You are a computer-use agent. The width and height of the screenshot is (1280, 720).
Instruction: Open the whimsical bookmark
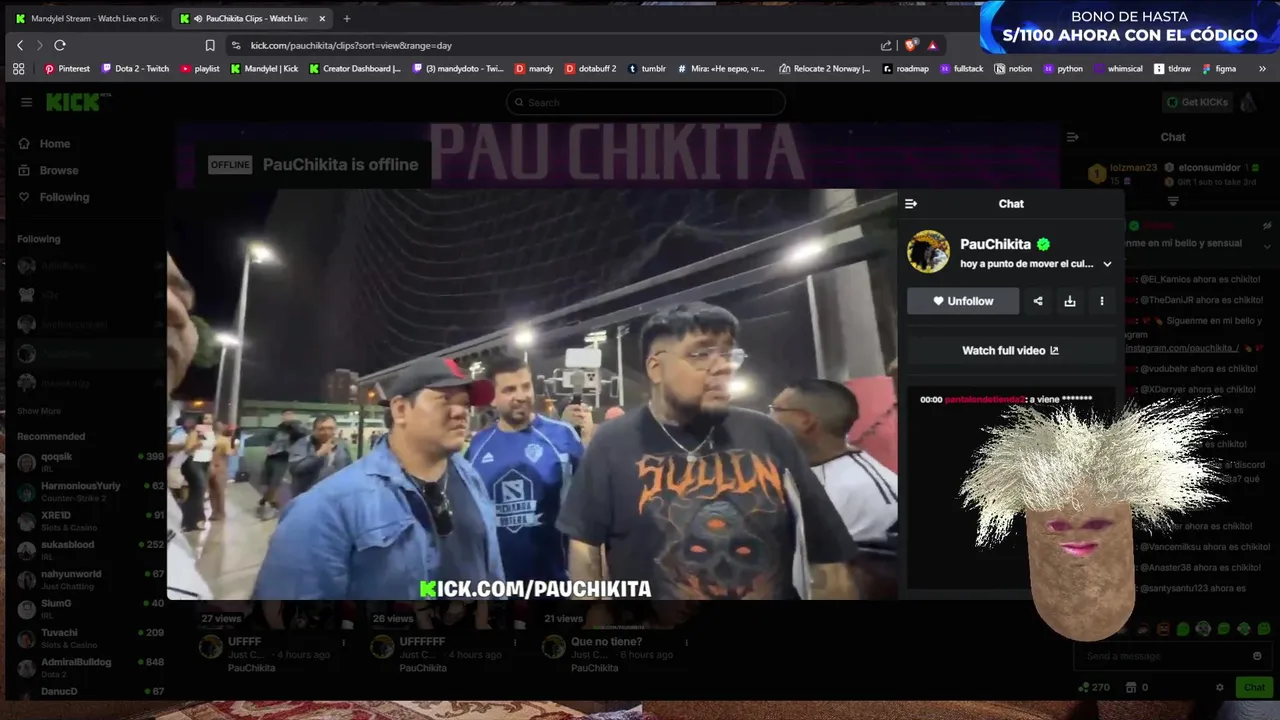[1118, 69]
